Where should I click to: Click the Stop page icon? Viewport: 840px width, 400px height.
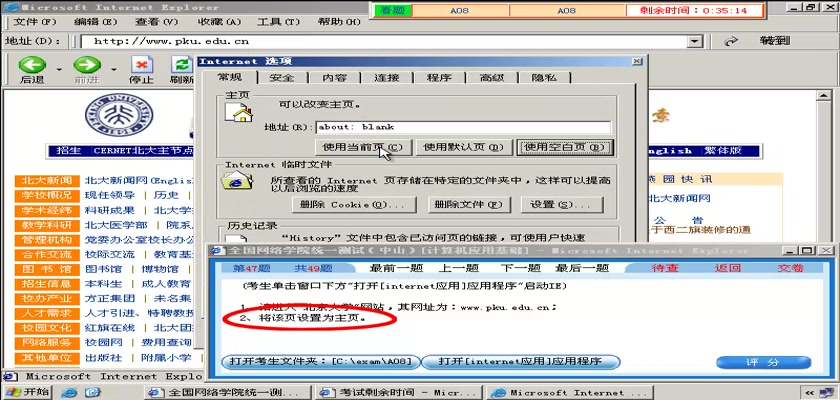[x=141, y=65]
